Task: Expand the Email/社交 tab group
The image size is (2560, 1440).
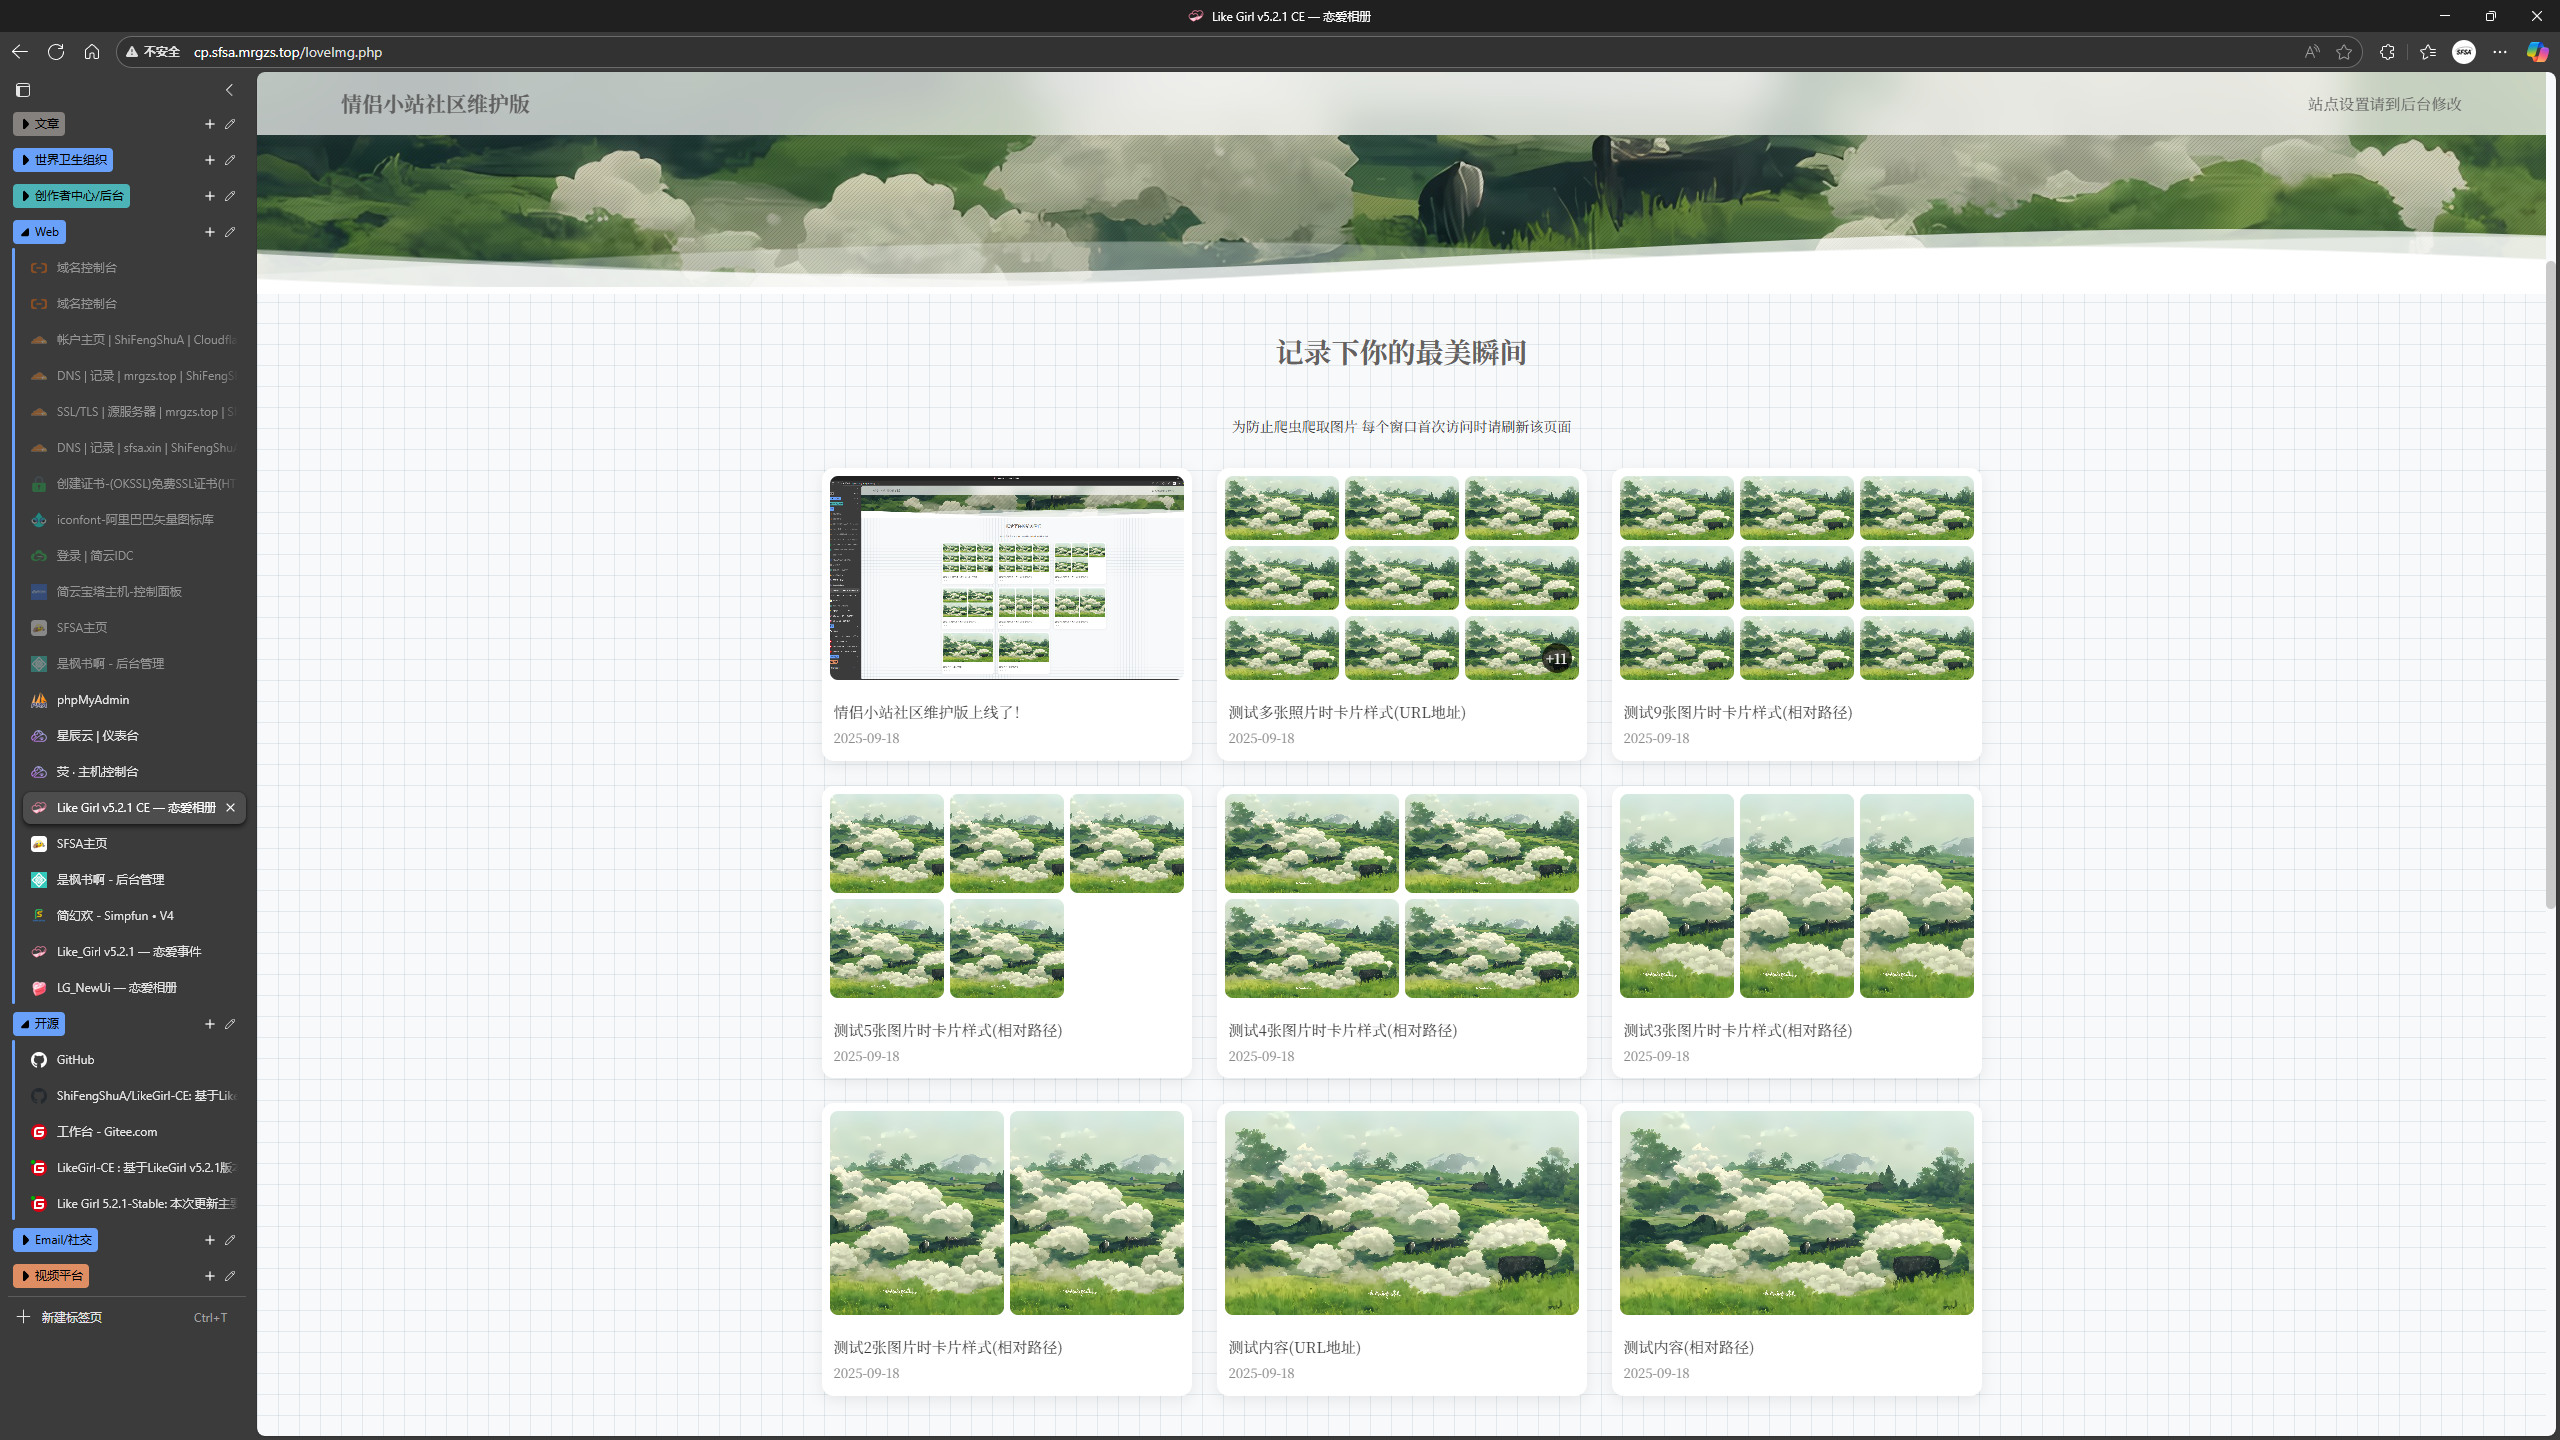Action: (55, 1240)
